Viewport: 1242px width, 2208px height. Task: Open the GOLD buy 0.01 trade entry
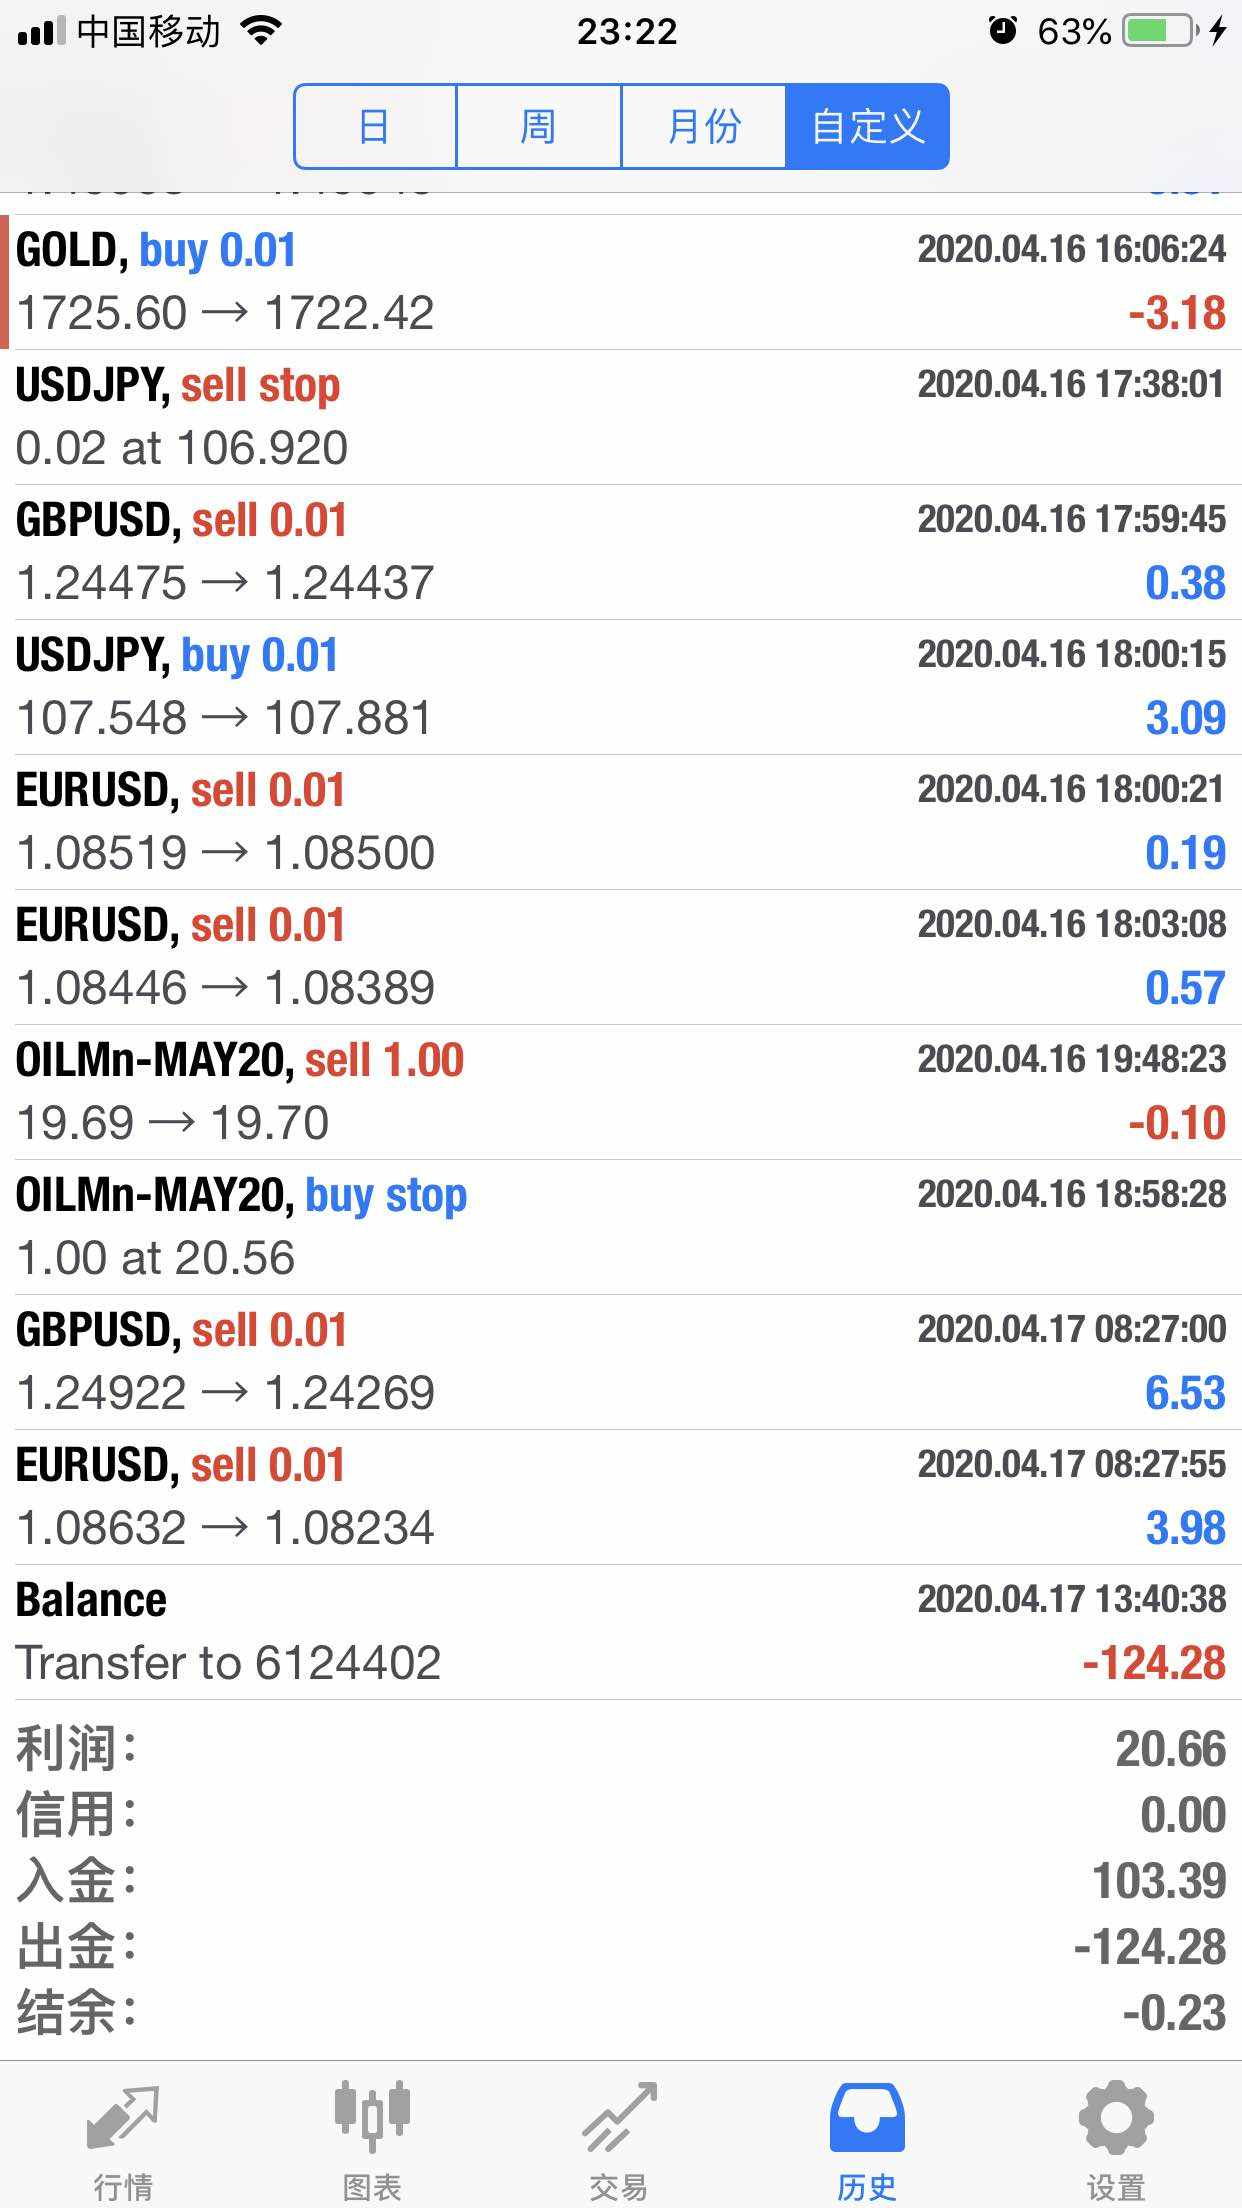(620, 282)
